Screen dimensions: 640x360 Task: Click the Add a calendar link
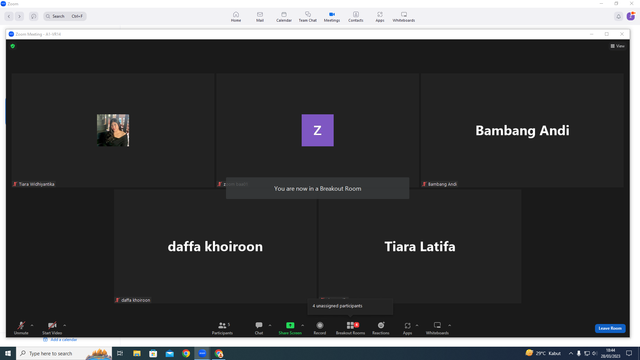click(x=64, y=340)
